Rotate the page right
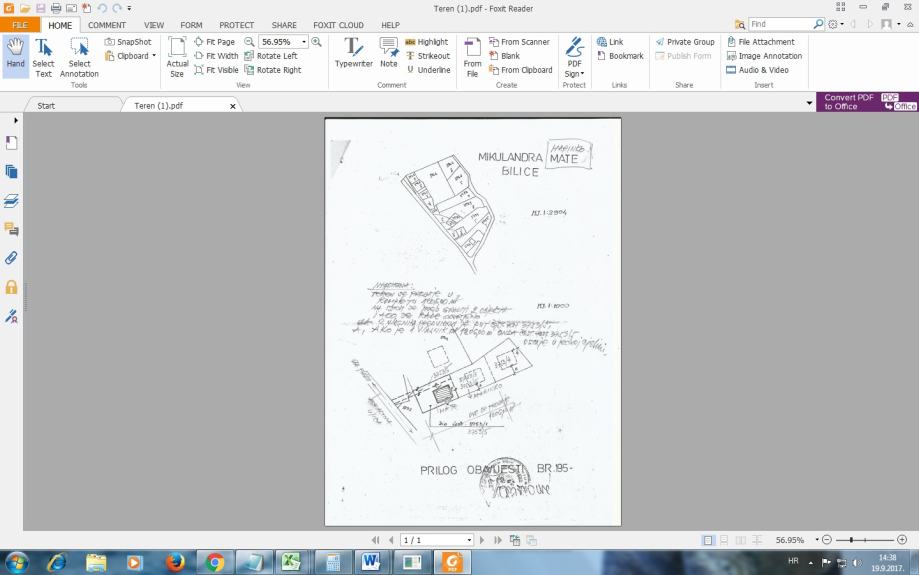 [x=273, y=70]
